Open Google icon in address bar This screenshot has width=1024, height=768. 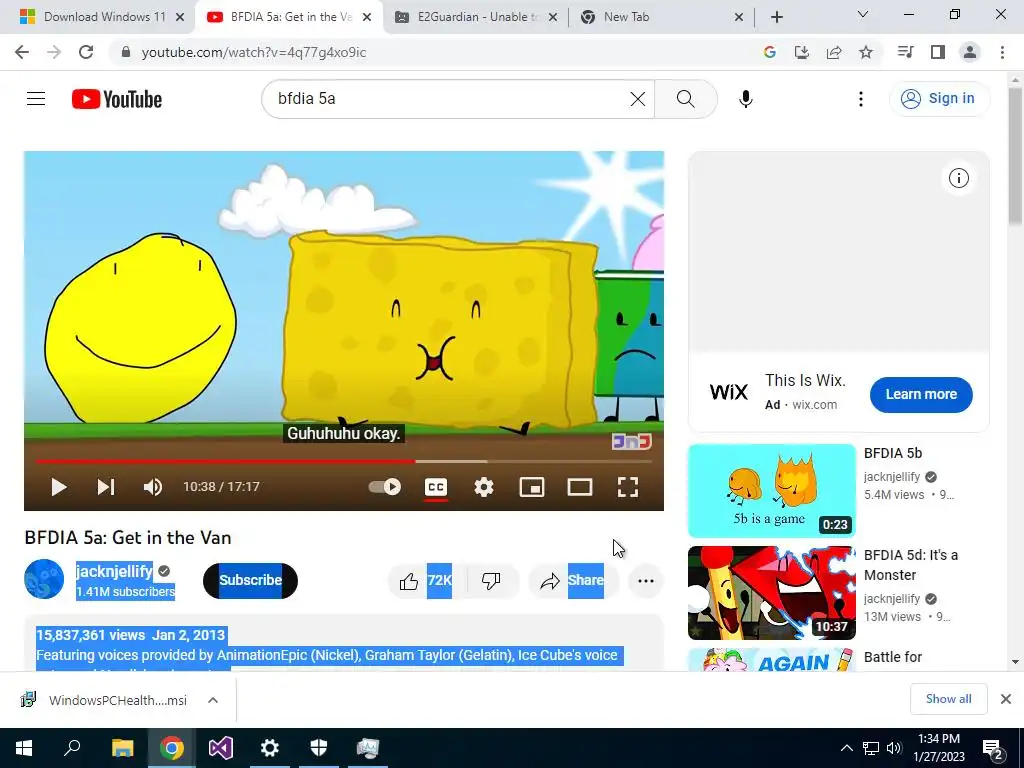pyautogui.click(x=770, y=52)
